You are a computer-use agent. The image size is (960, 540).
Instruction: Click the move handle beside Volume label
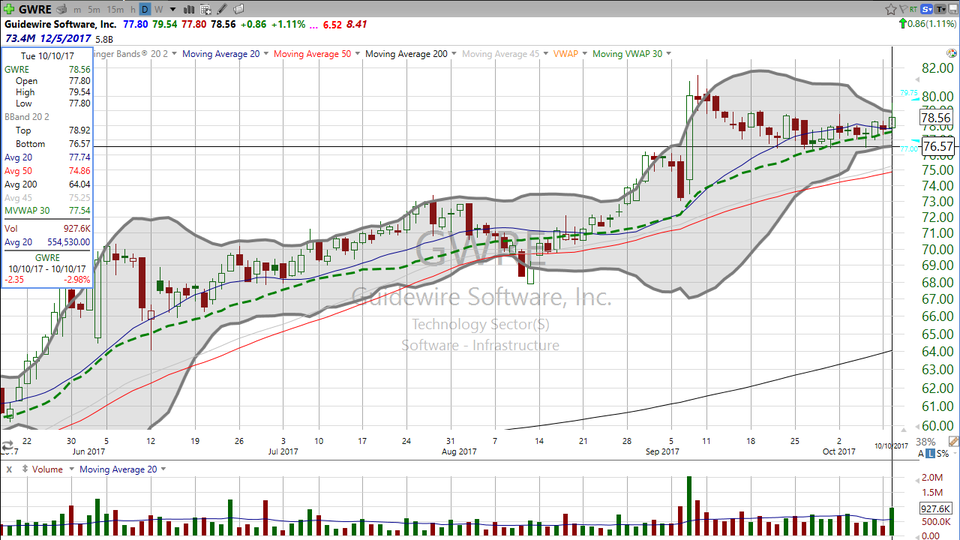(25, 469)
